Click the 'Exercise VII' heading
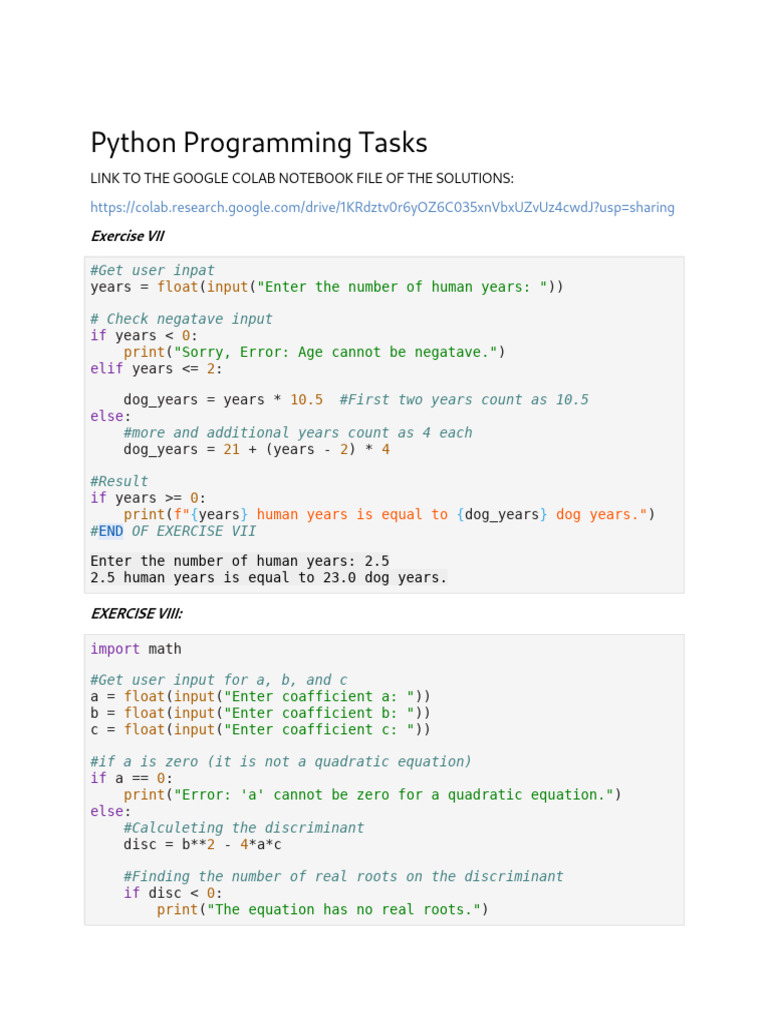This screenshot has height=1024, width=768. 127,236
